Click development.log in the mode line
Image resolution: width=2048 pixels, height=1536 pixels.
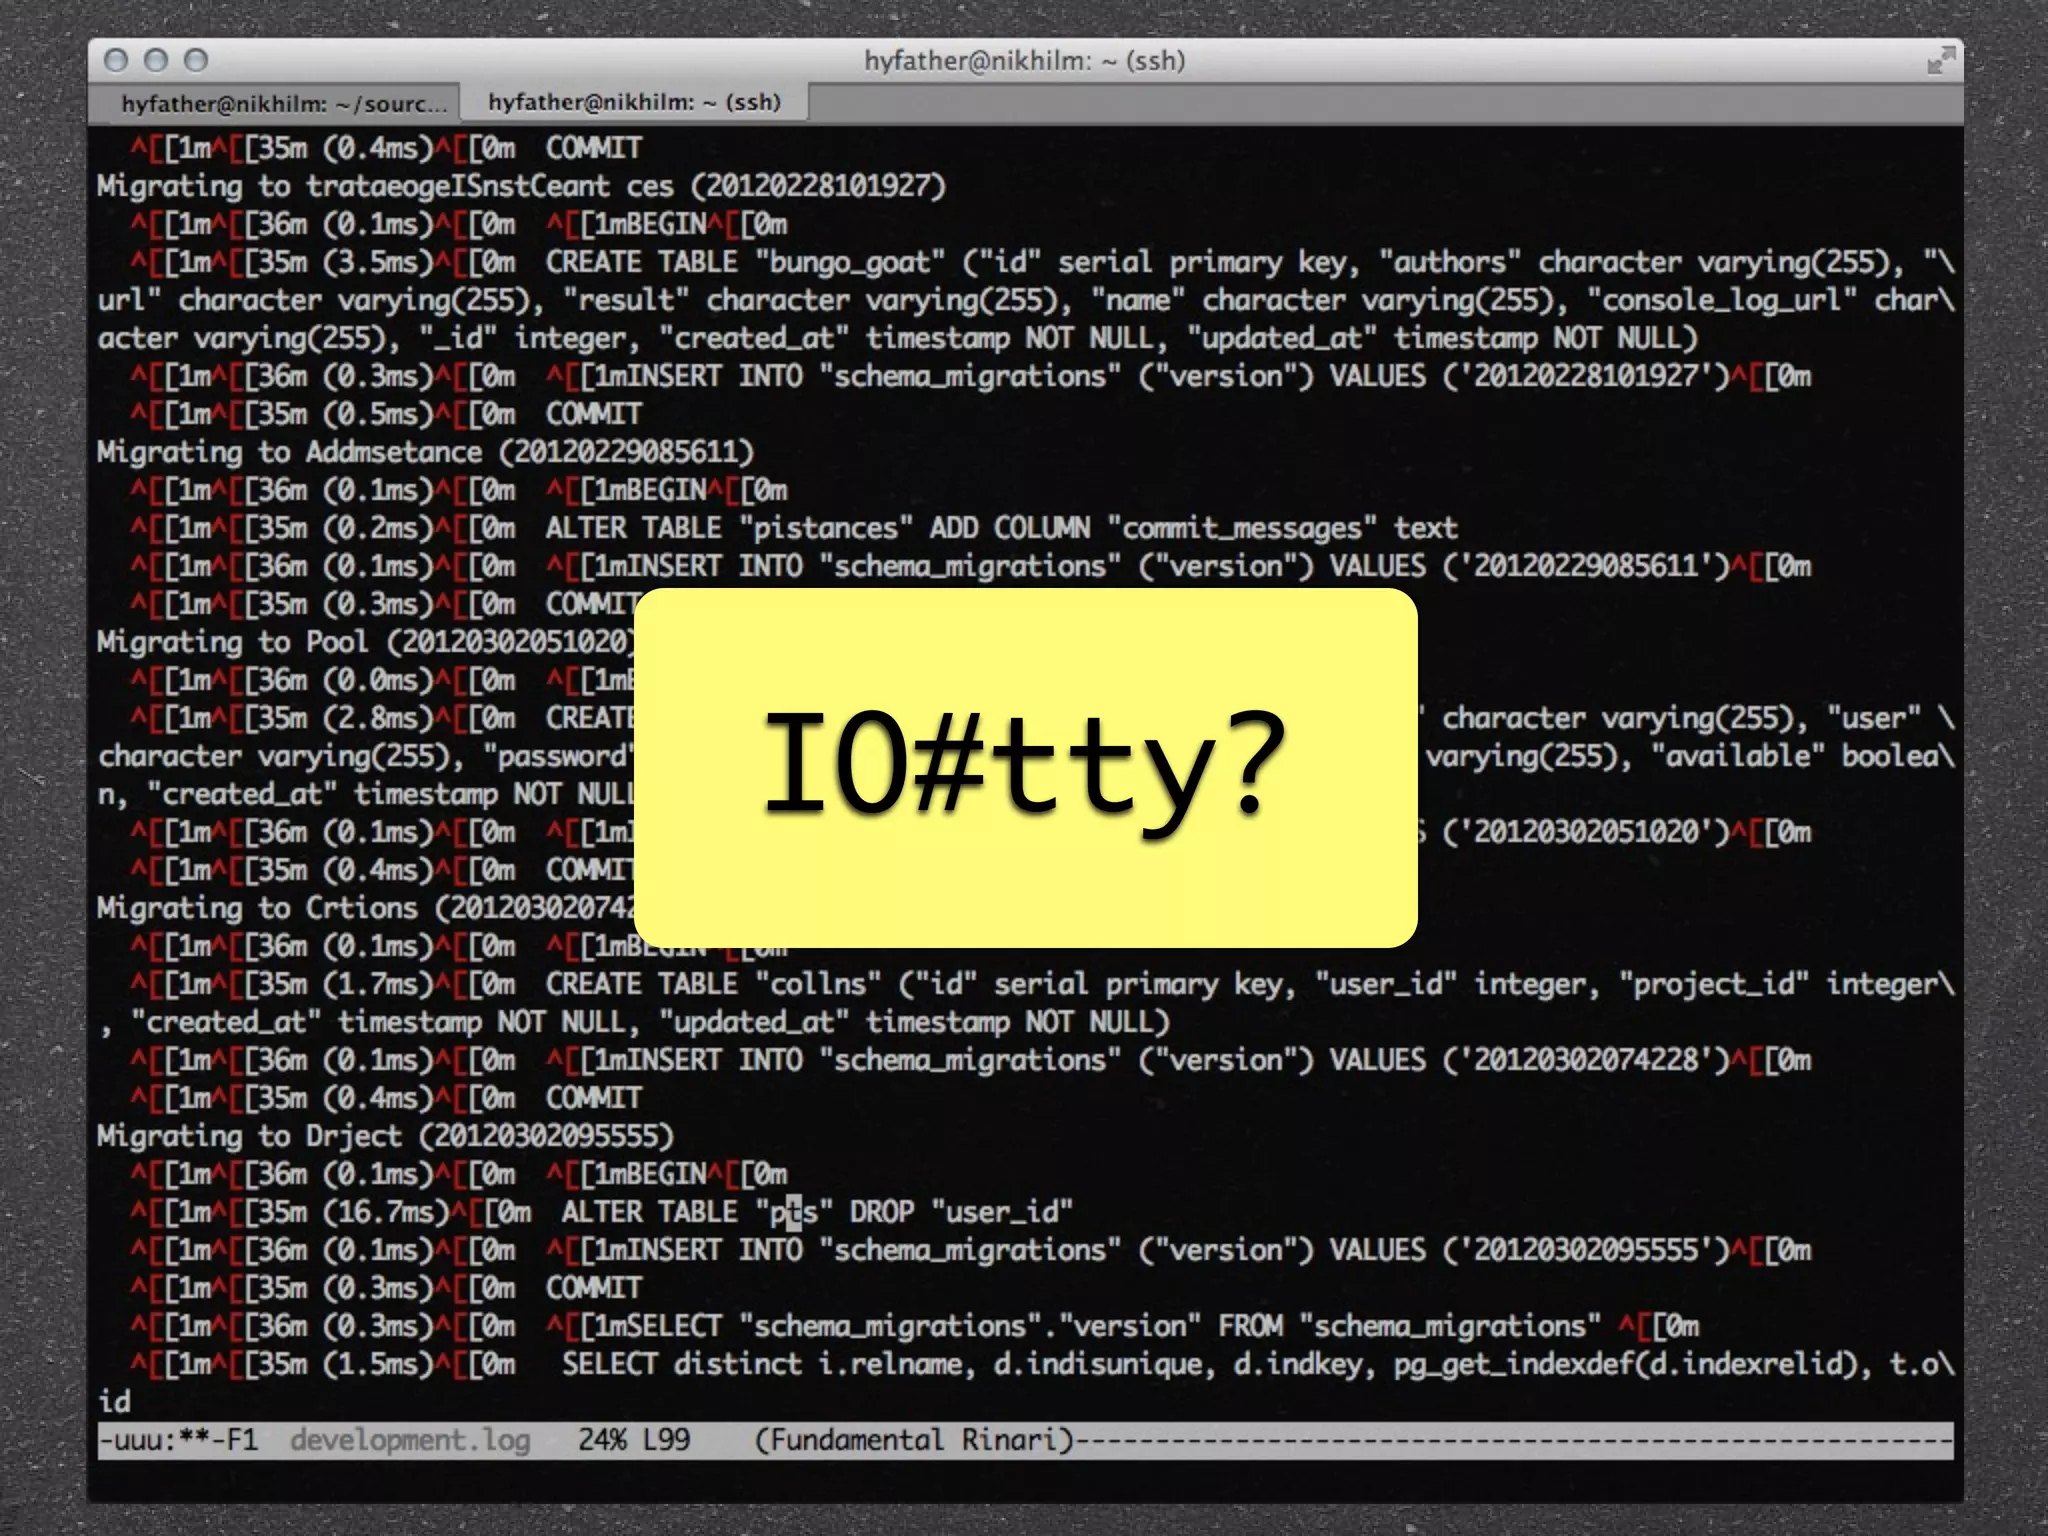point(410,1440)
